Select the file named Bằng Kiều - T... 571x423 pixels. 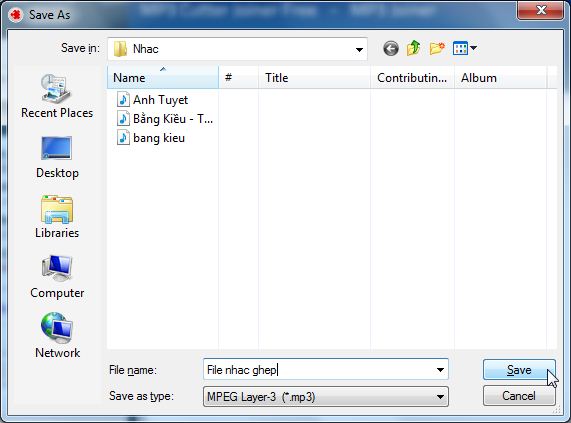tap(173, 119)
